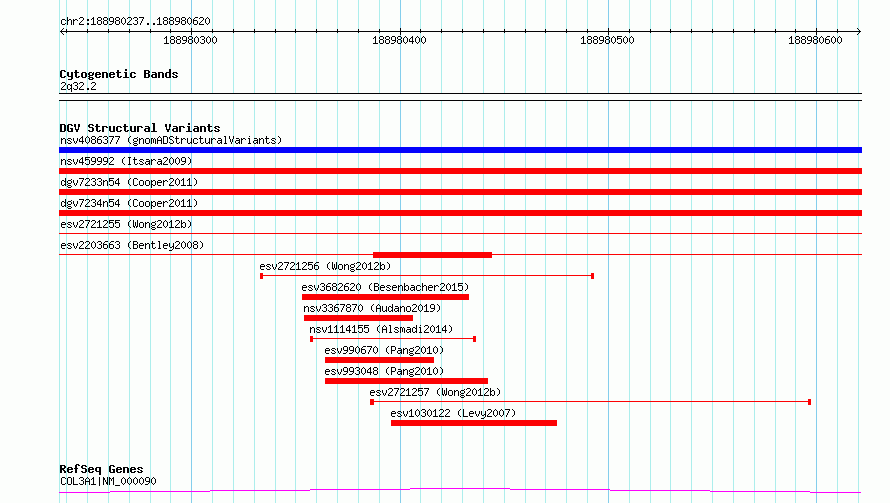The height and width of the screenshot is (503, 890).
Task: Click the esv993048 (Pang2010) label
Action: tap(384, 371)
